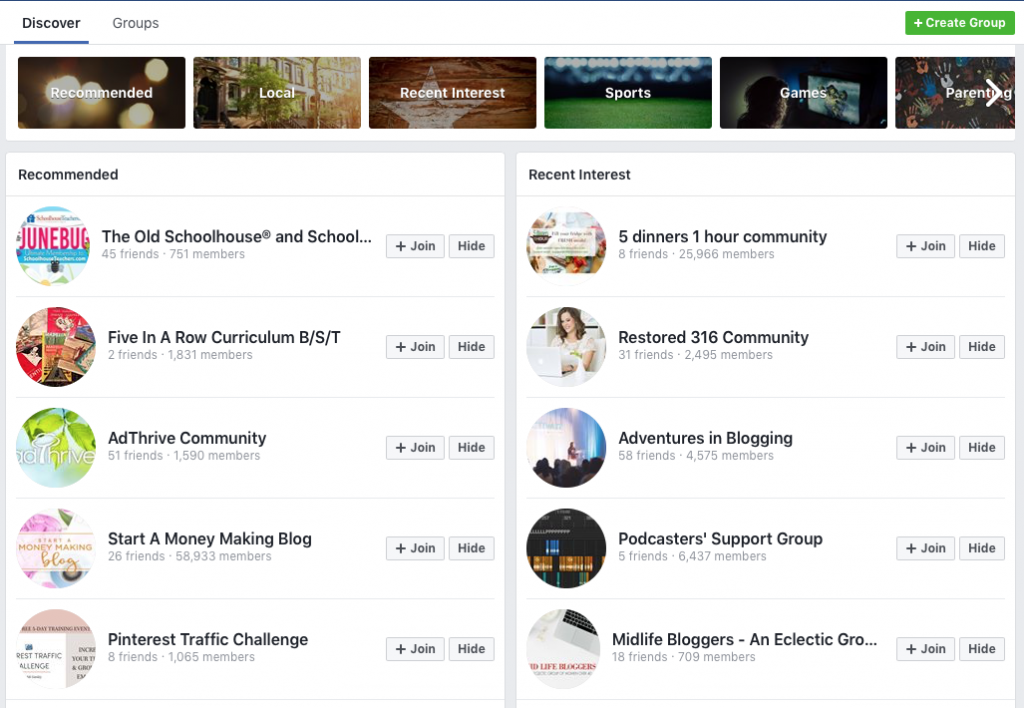Open 5 dinners 1 hour community avatar
Screen dimensions: 1024x708
566,246
